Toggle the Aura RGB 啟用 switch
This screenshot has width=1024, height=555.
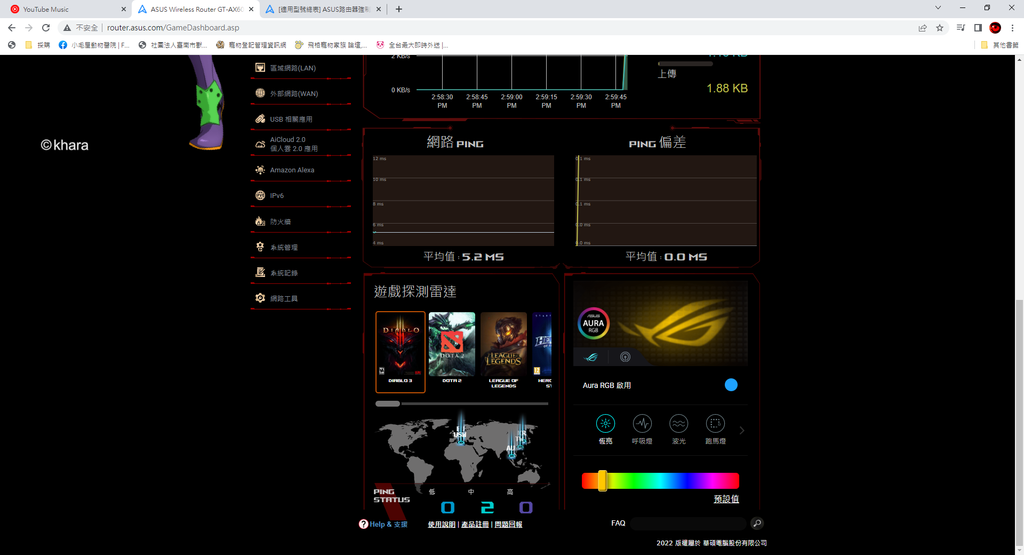[x=731, y=385]
